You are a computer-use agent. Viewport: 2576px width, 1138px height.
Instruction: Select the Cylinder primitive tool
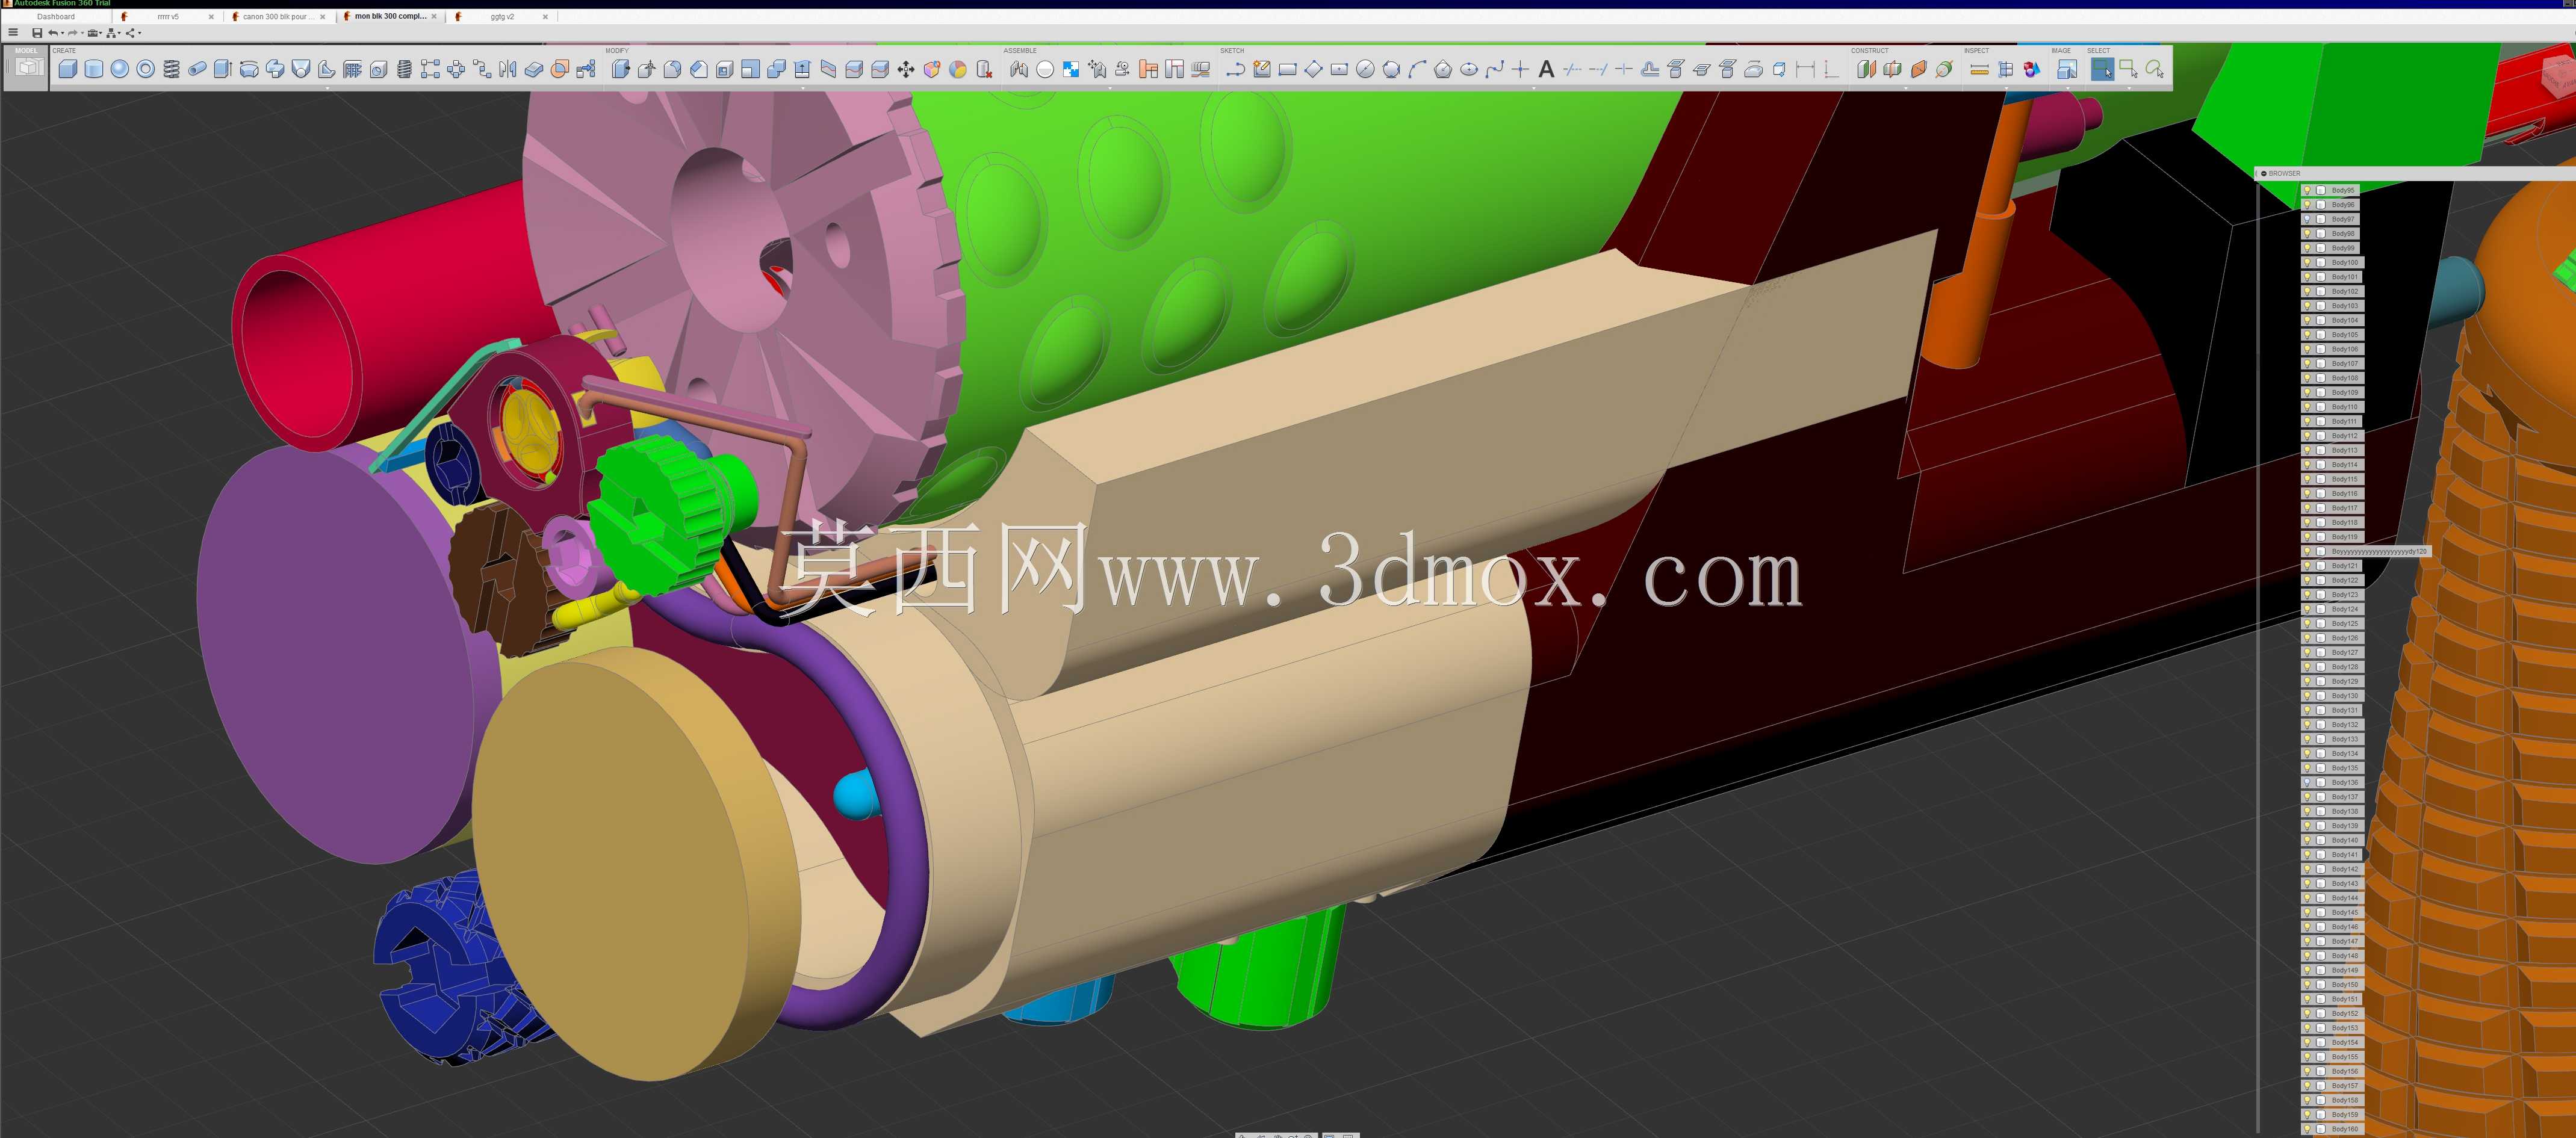coord(94,69)
